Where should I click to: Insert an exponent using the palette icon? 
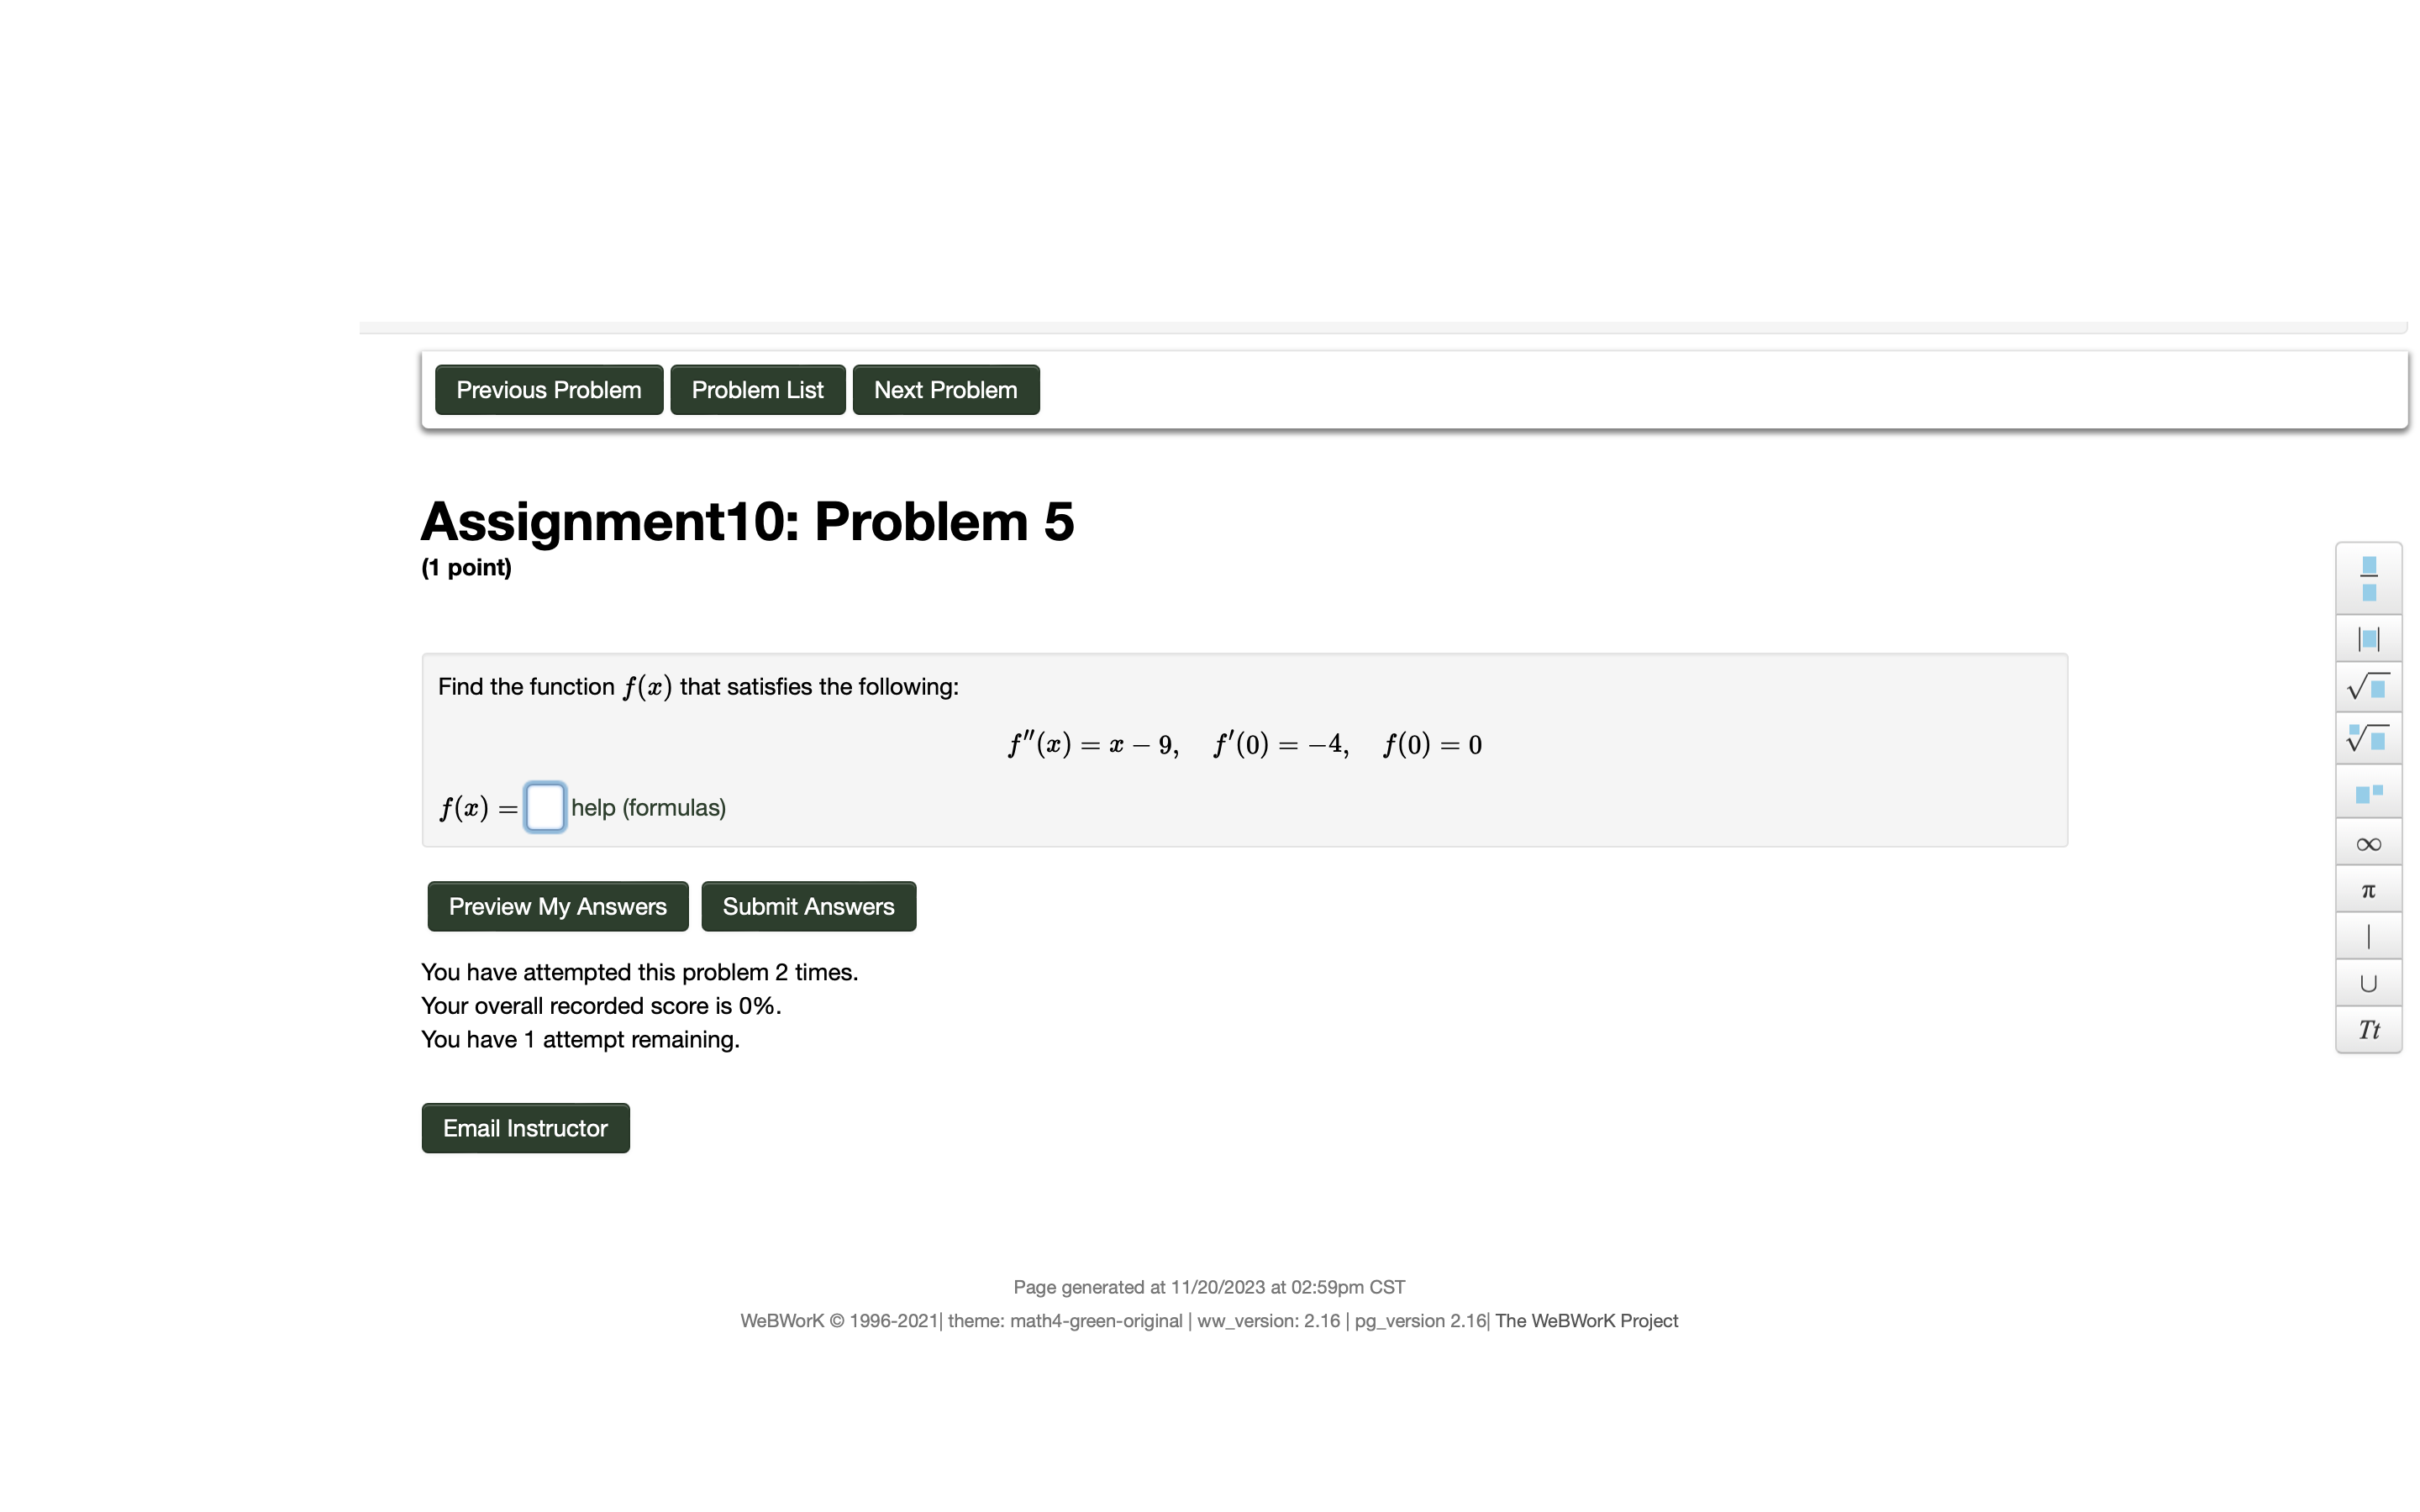point(2367,791)
